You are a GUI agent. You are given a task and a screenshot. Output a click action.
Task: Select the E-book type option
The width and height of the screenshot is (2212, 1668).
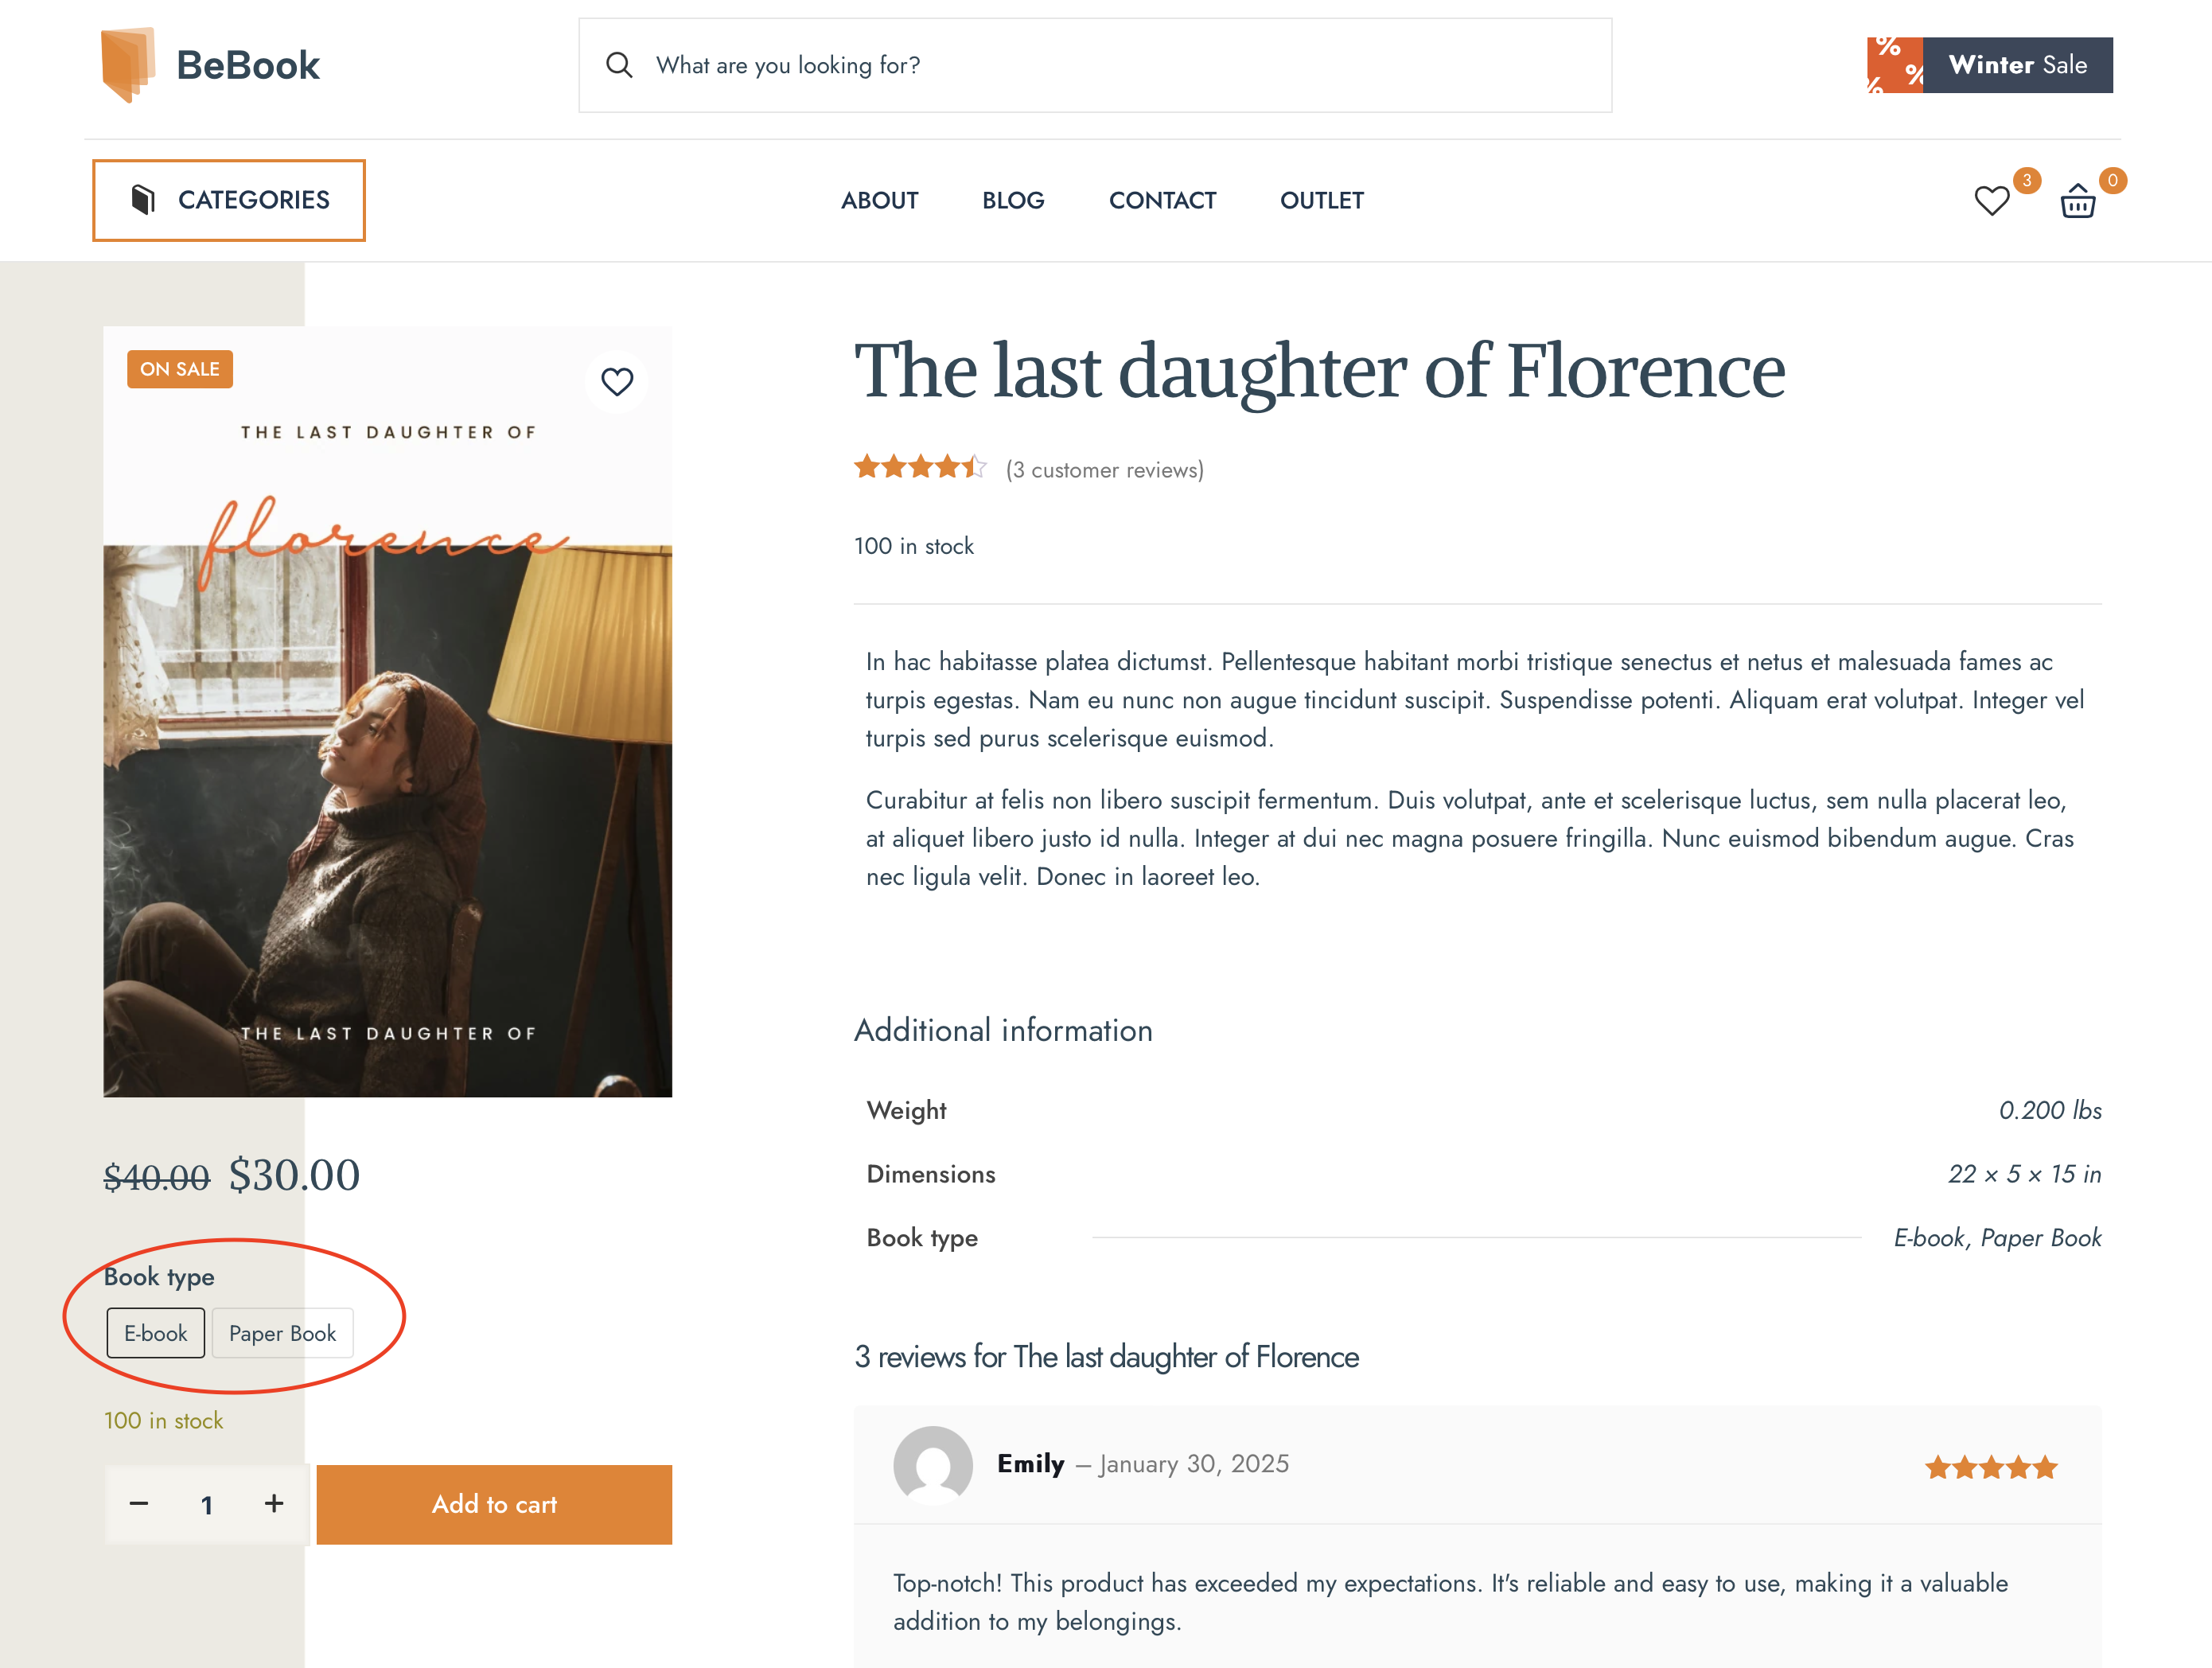click(x=156, y=1333)
